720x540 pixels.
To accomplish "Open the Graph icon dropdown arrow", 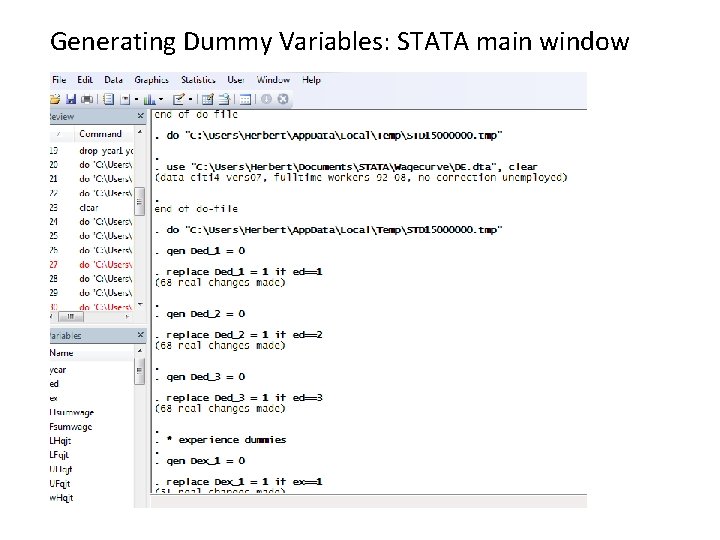I will pyautogui.click(x=161, y=99).
